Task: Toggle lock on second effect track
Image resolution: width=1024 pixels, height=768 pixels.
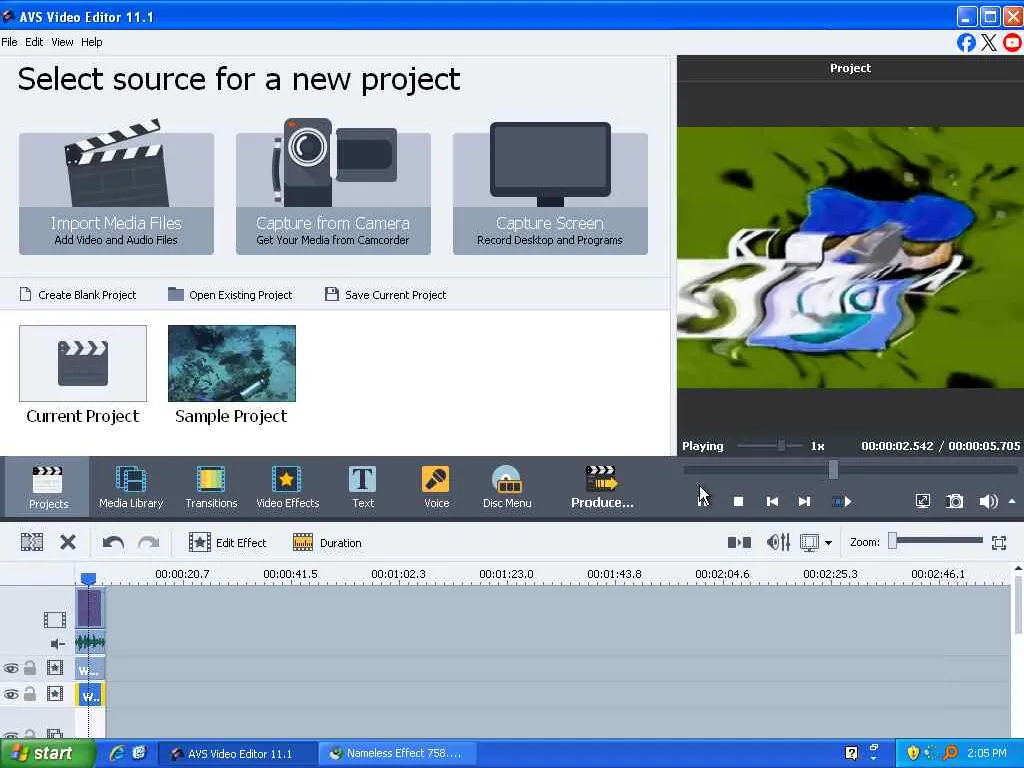Action: coord(30,694)
